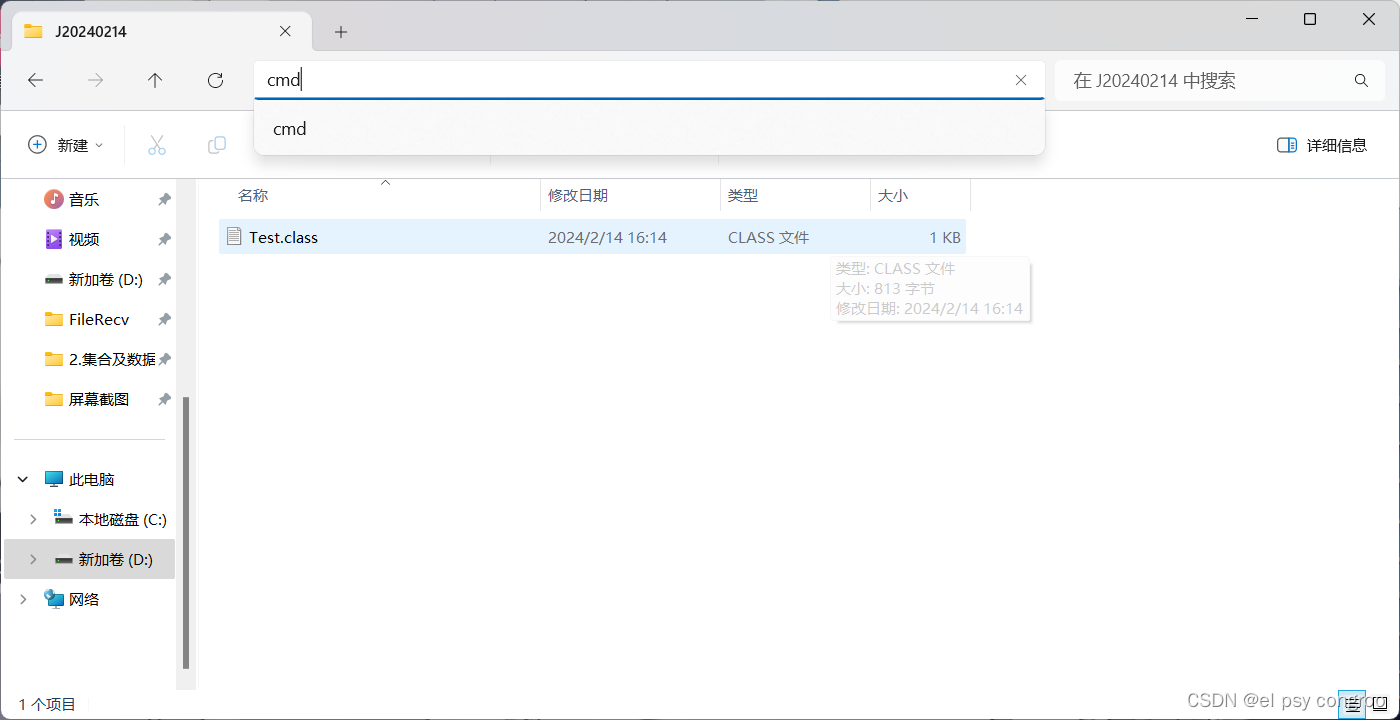
Task: Open a new tab with plus button
Action: [341, 32]
